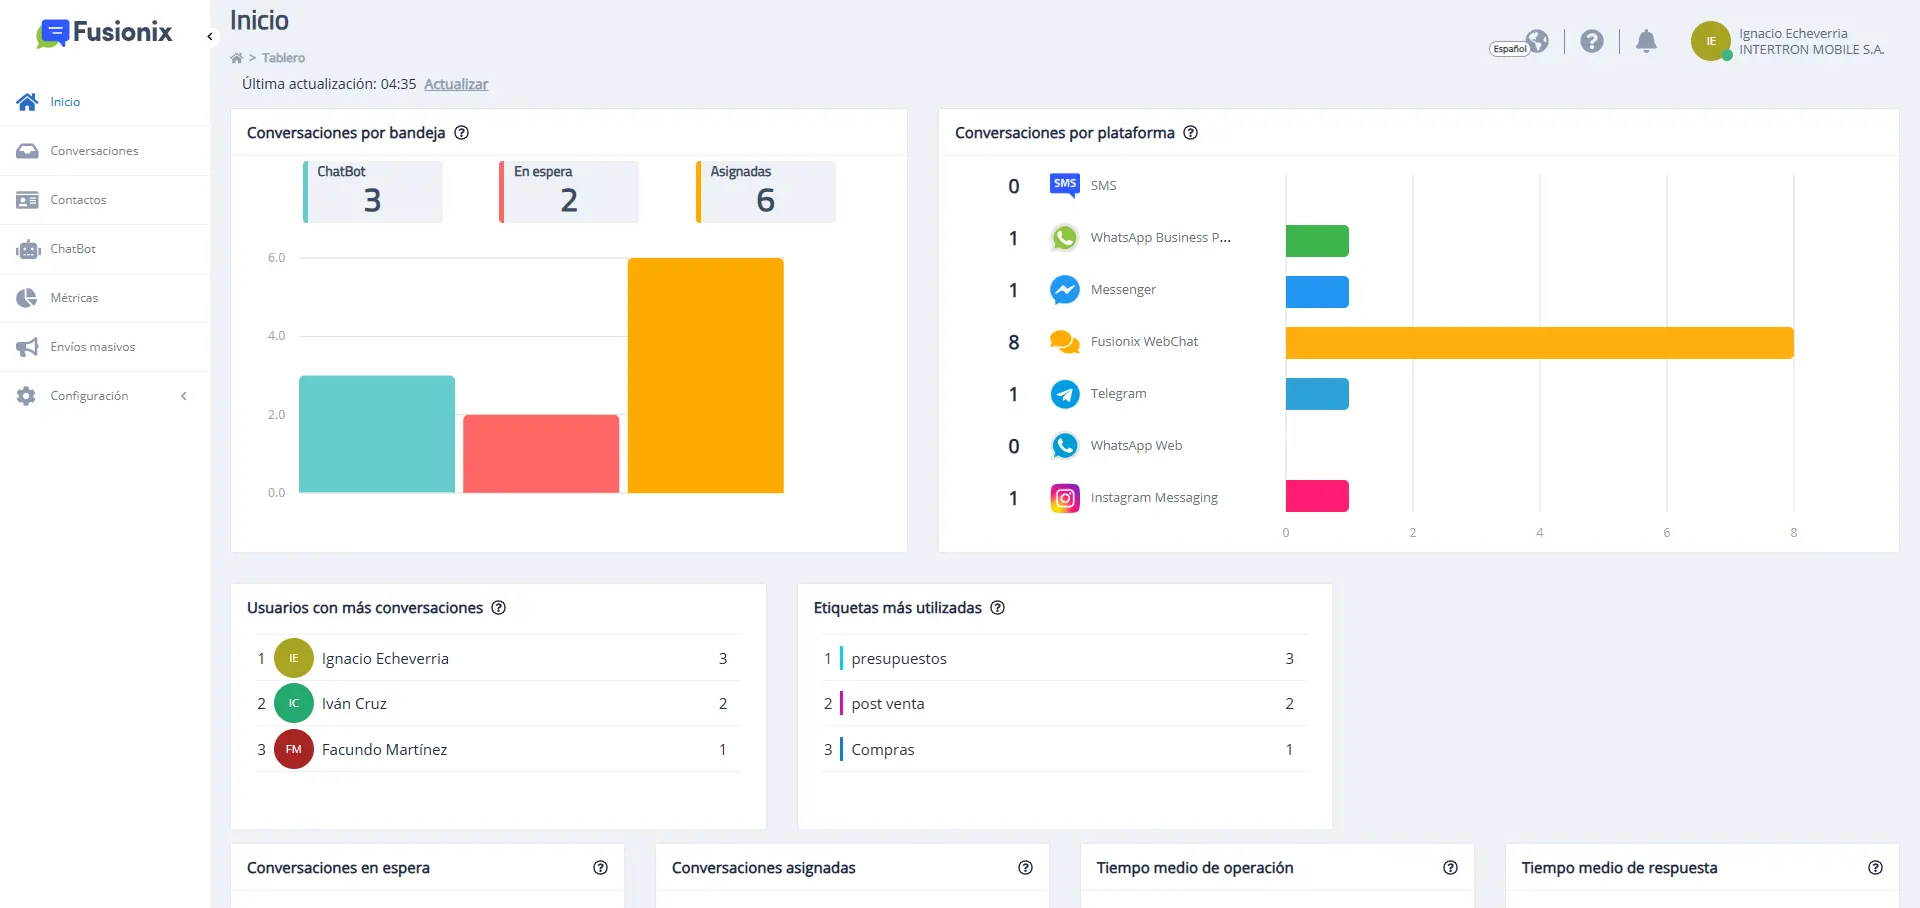Show help for Tiempo medio de respuesta
The image size is (1920, 908).
click(x=1875, y=868)
